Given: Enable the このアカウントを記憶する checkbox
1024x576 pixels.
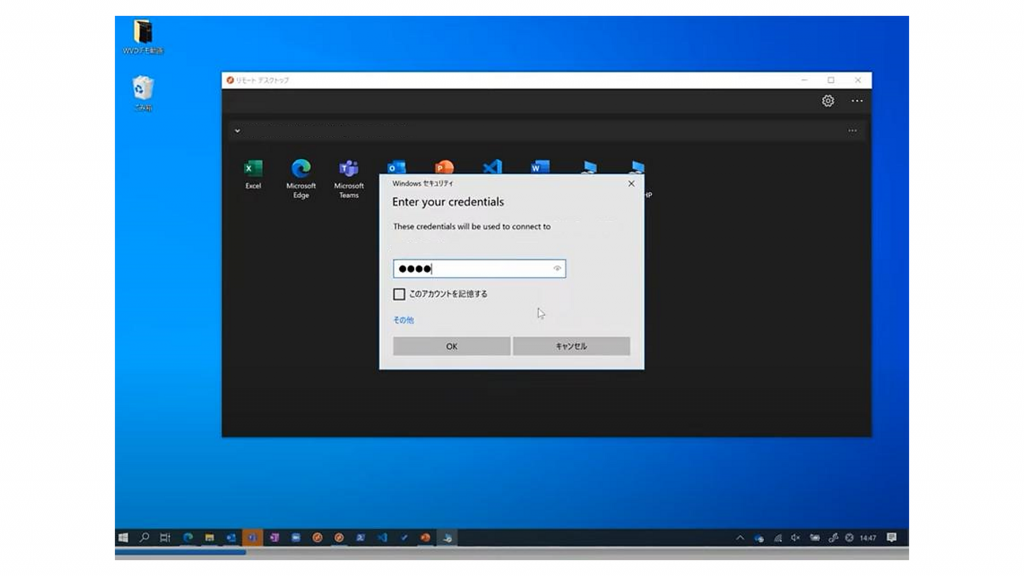Looking at the screenshot, I should click(x=399, y=294).
